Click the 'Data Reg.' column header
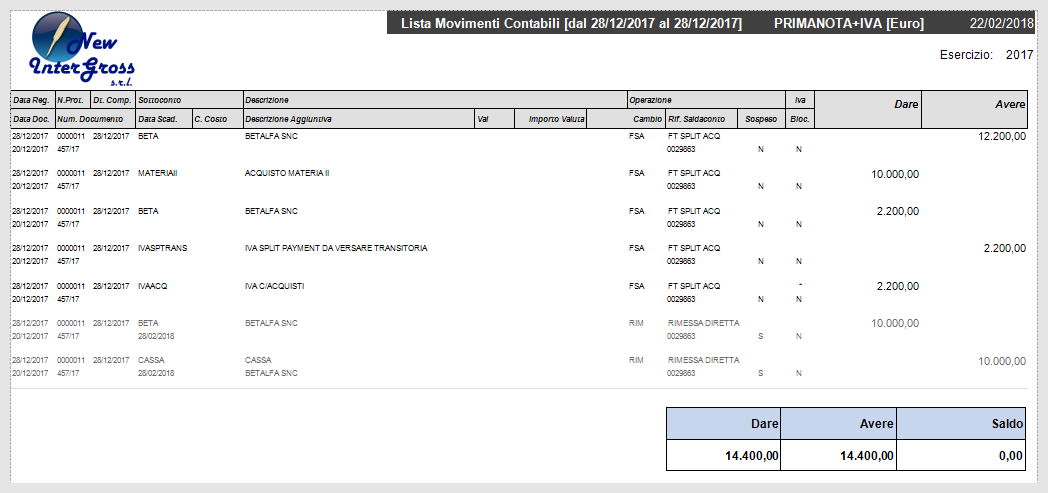The height and width of the screenshot is (493, 1048). (31, 100)
